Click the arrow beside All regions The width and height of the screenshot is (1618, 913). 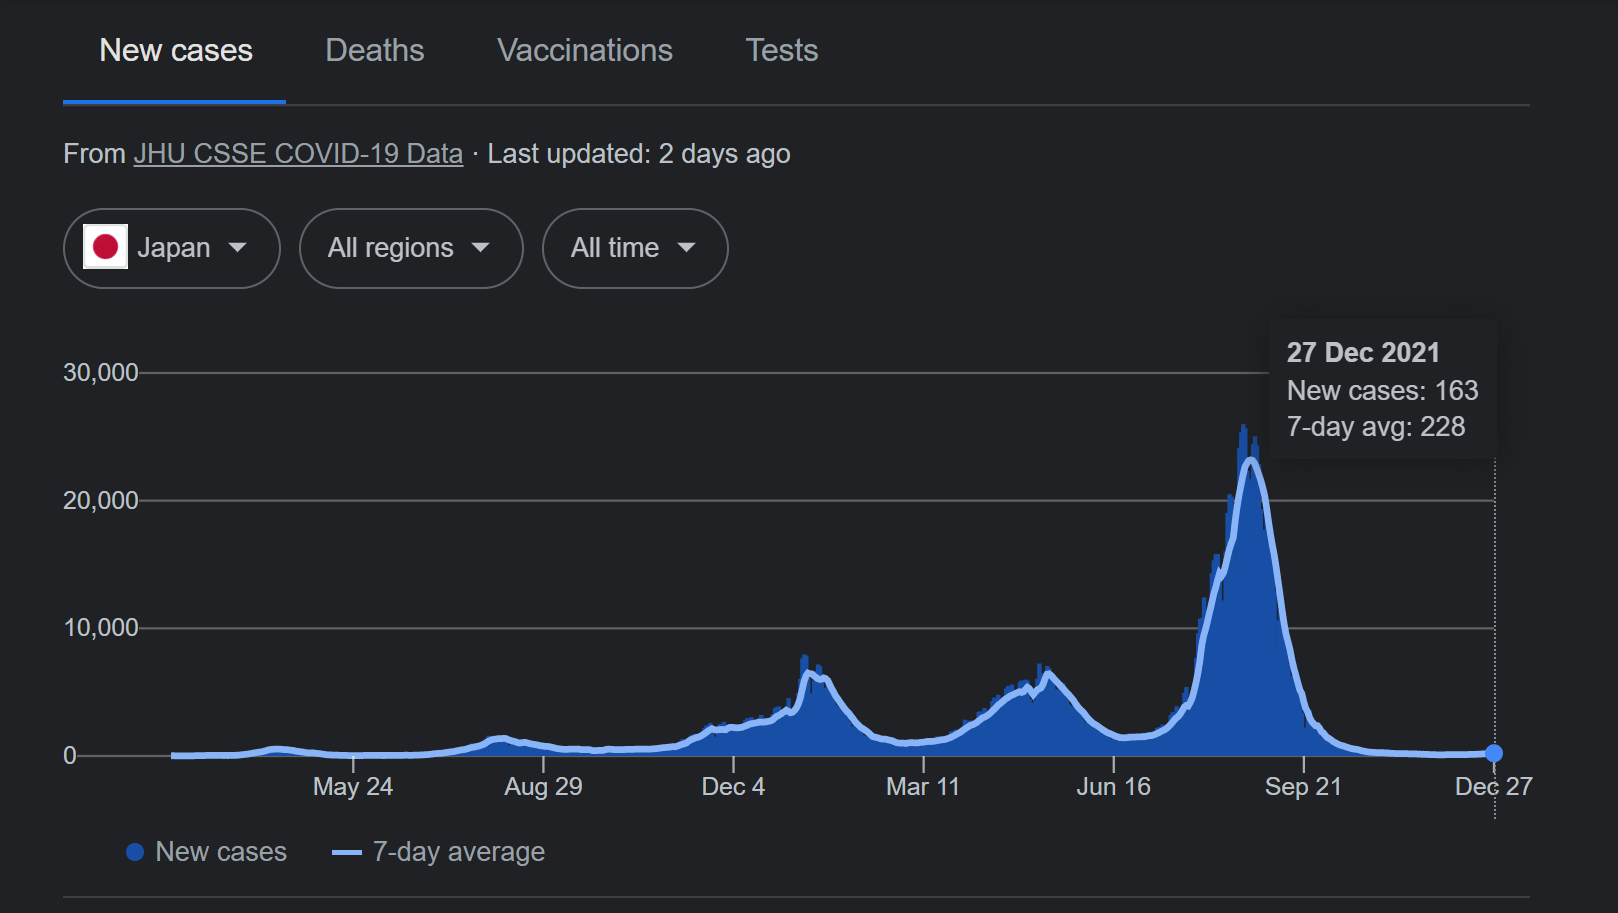(481, 248)
